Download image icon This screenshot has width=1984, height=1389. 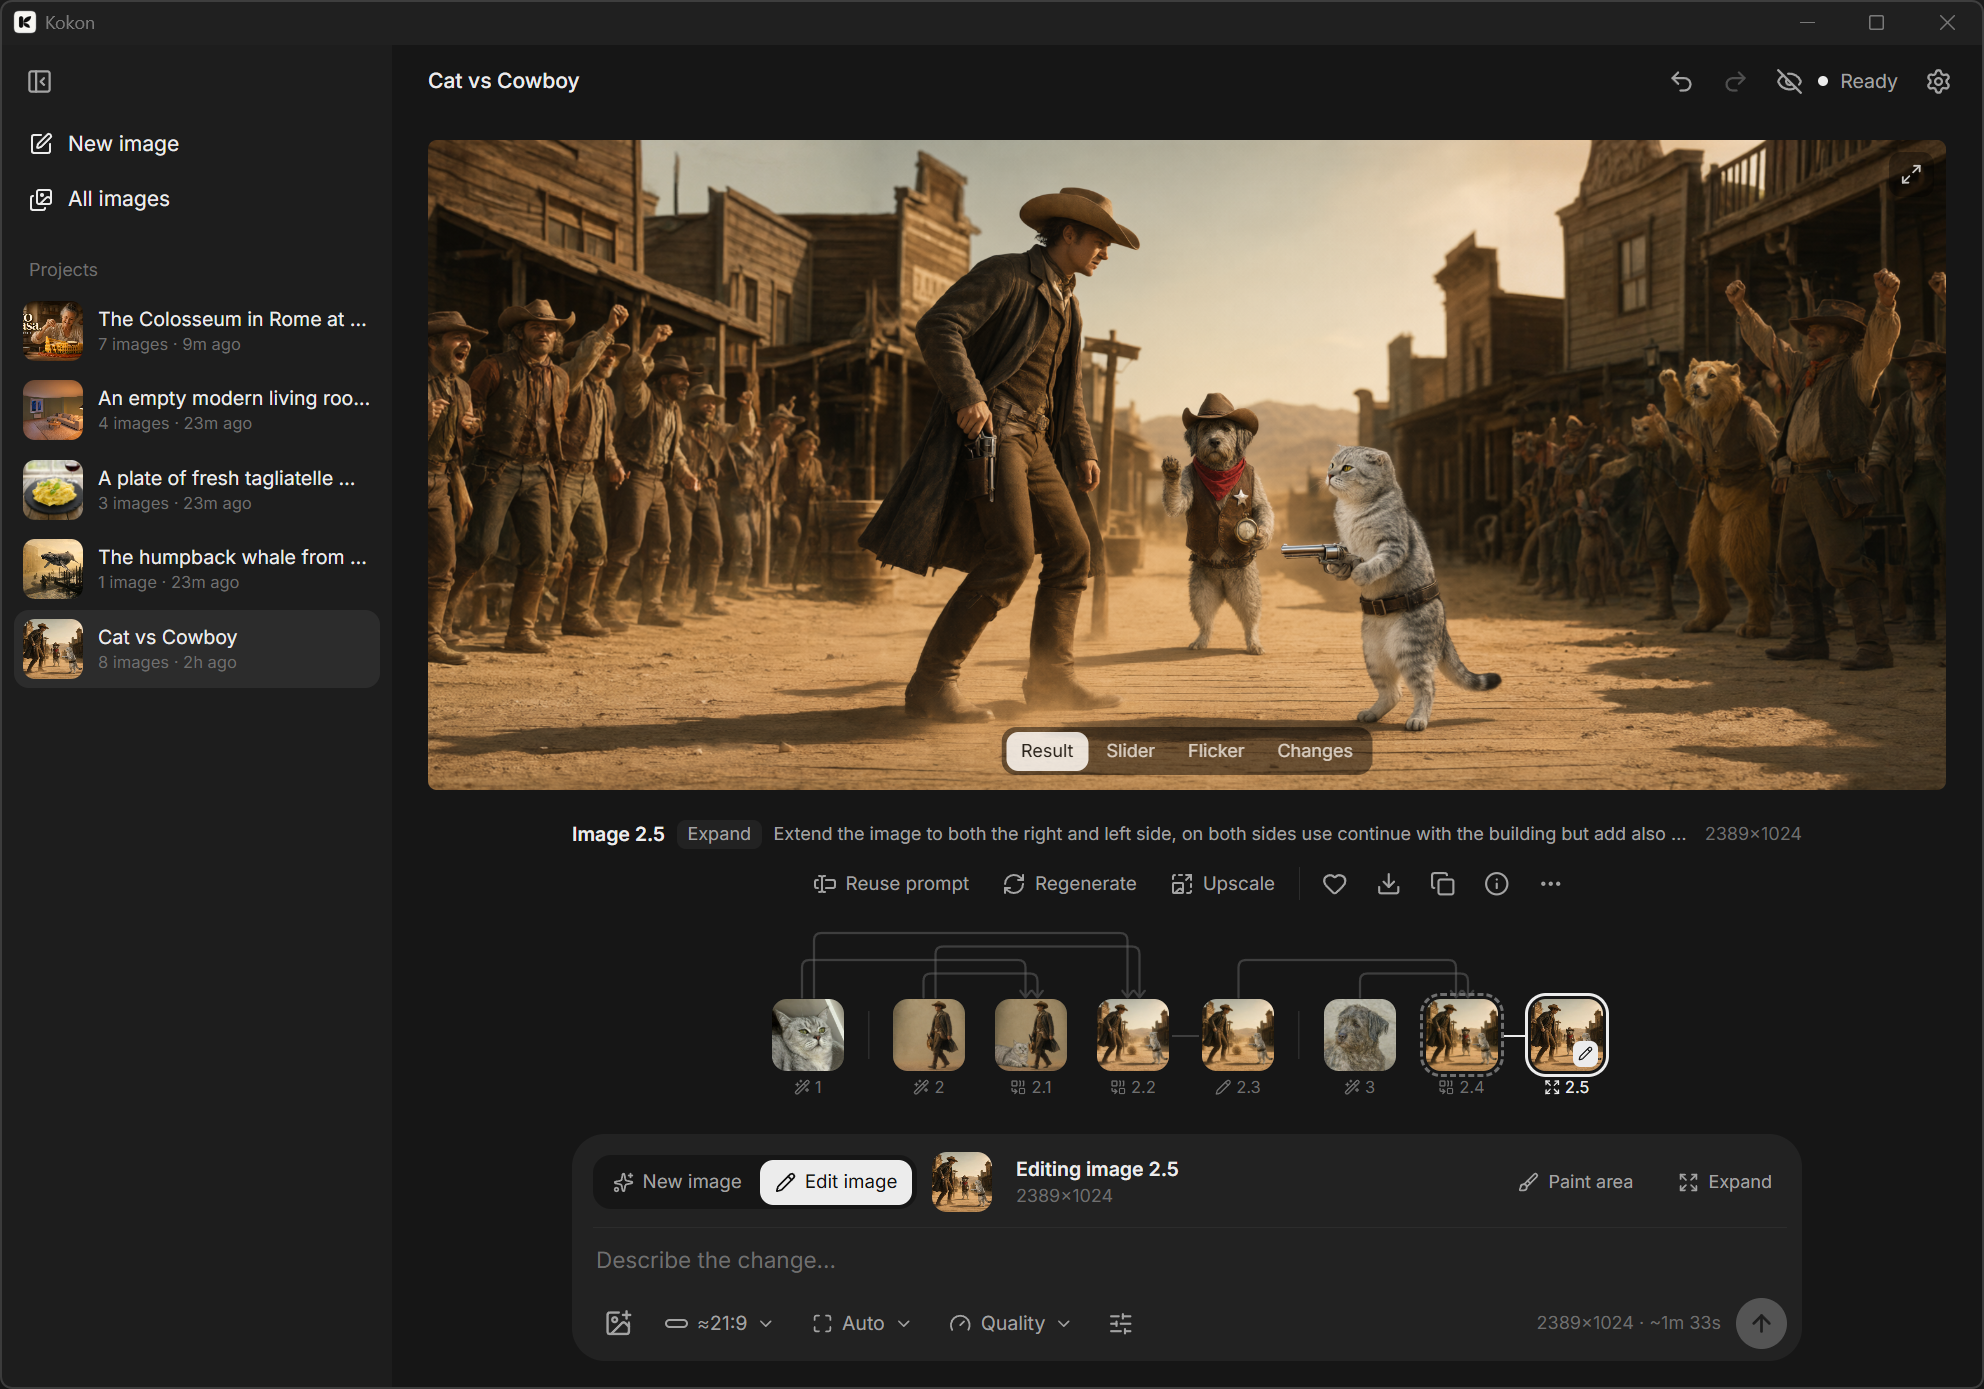tap(1388, 884)
